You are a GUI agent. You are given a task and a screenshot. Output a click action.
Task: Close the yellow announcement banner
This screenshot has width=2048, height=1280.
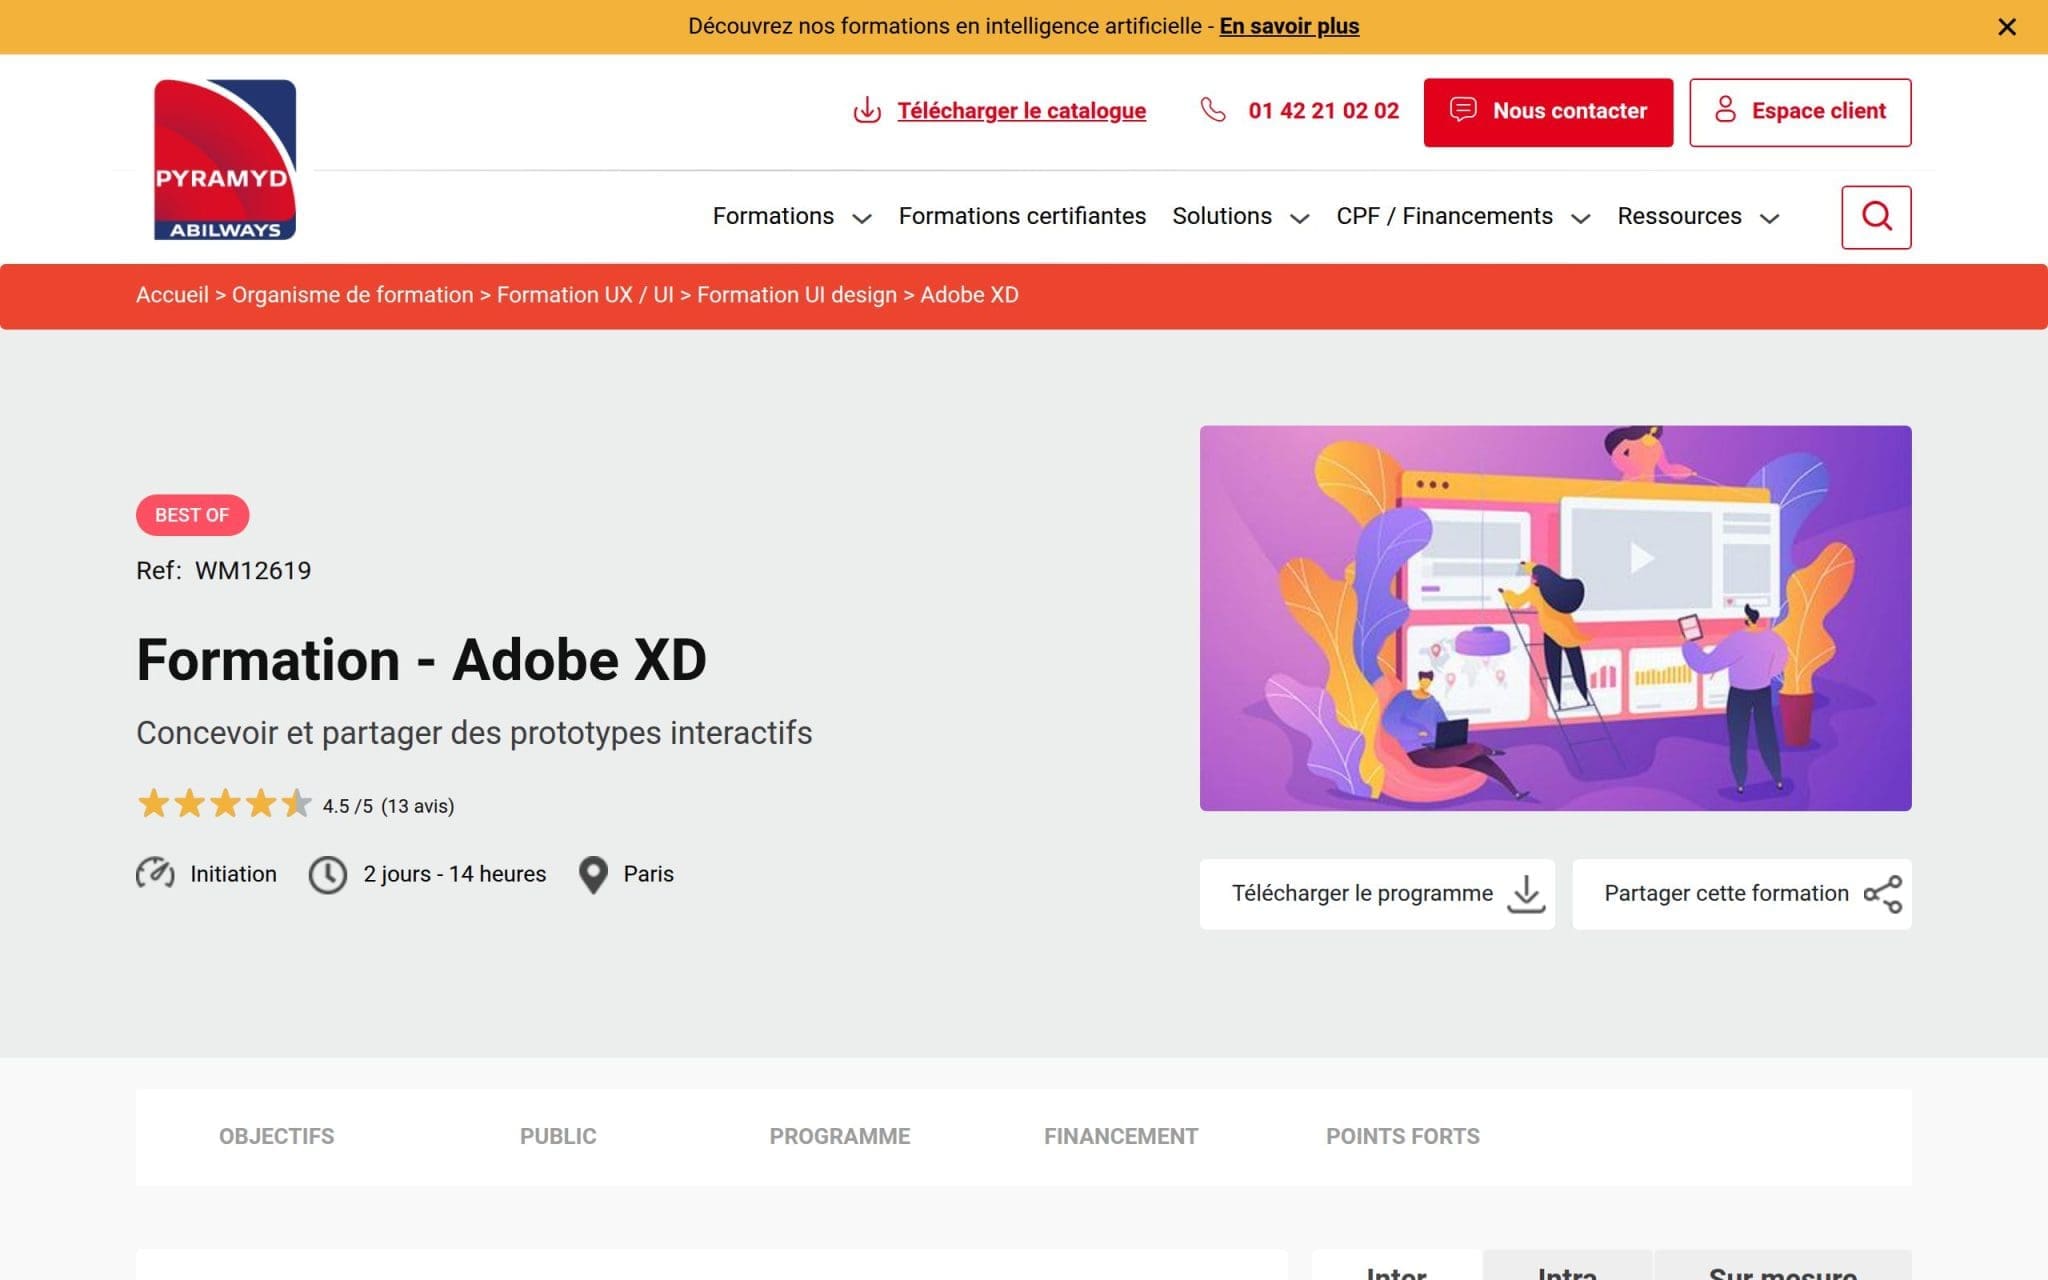[x=2006, y=27]
